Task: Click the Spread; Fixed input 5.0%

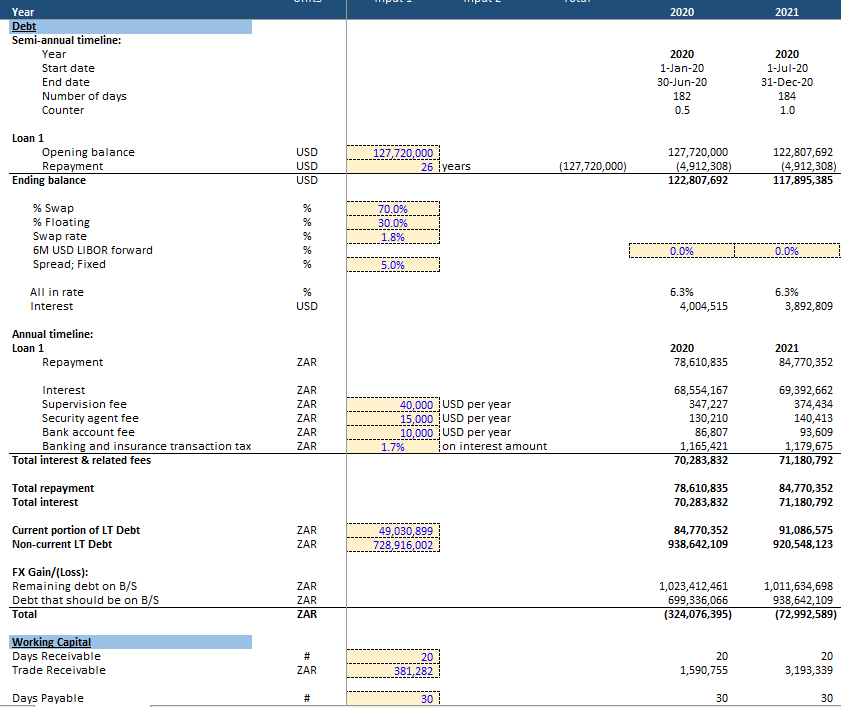Action: coord(393,265)
